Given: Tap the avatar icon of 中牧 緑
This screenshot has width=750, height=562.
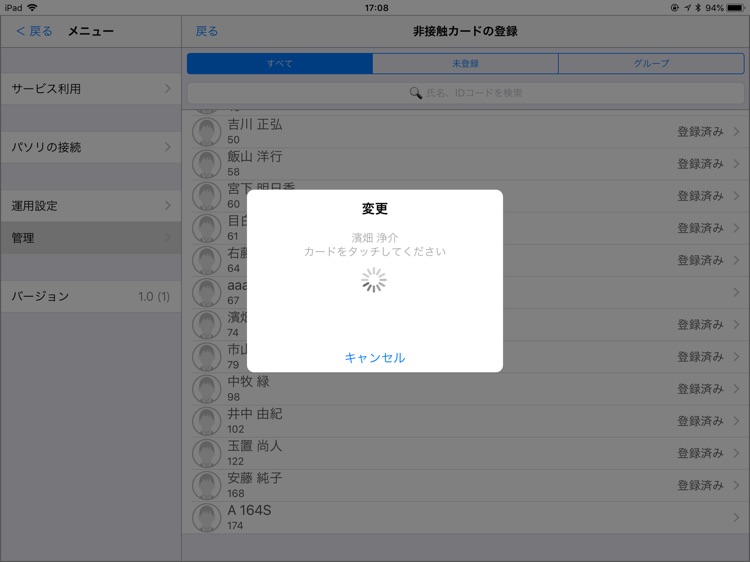Looking at the screenshot, I should click(x=207, y=389).
